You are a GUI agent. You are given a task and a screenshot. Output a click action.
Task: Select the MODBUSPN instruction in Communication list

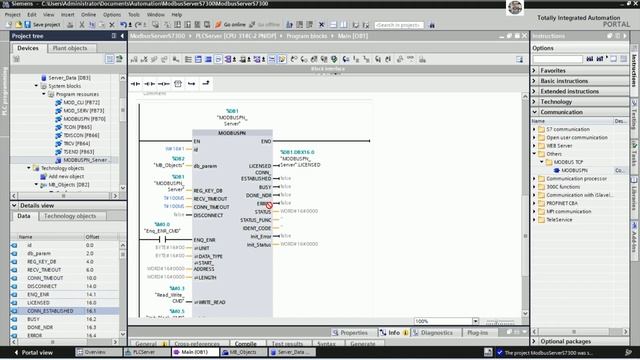574,171
